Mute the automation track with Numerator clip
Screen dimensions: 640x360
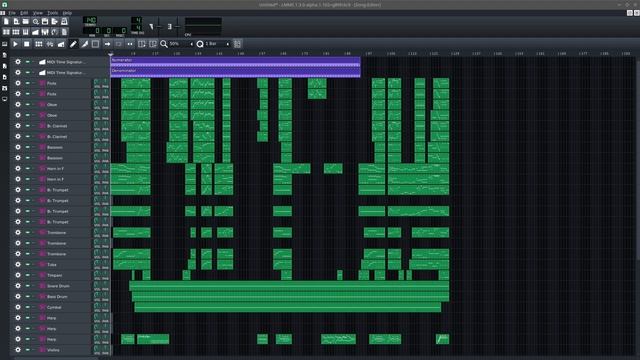(x=27, y=62)
